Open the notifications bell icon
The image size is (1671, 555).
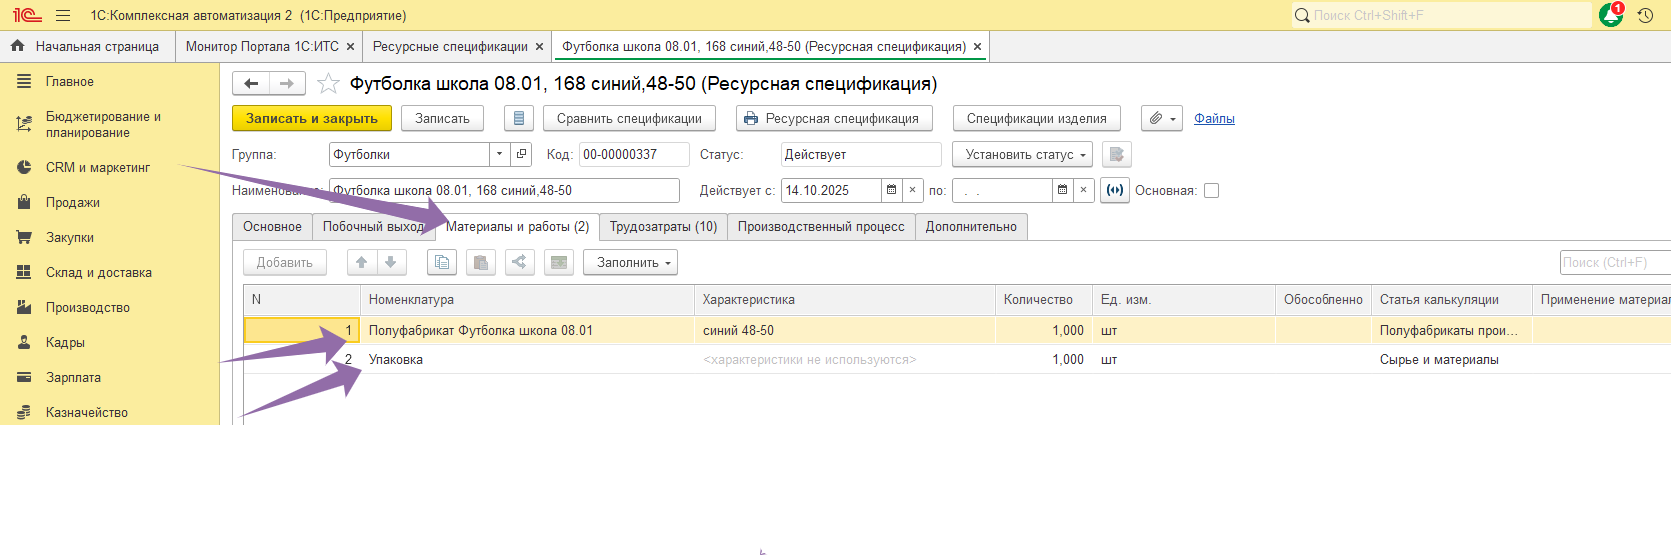1610,15
